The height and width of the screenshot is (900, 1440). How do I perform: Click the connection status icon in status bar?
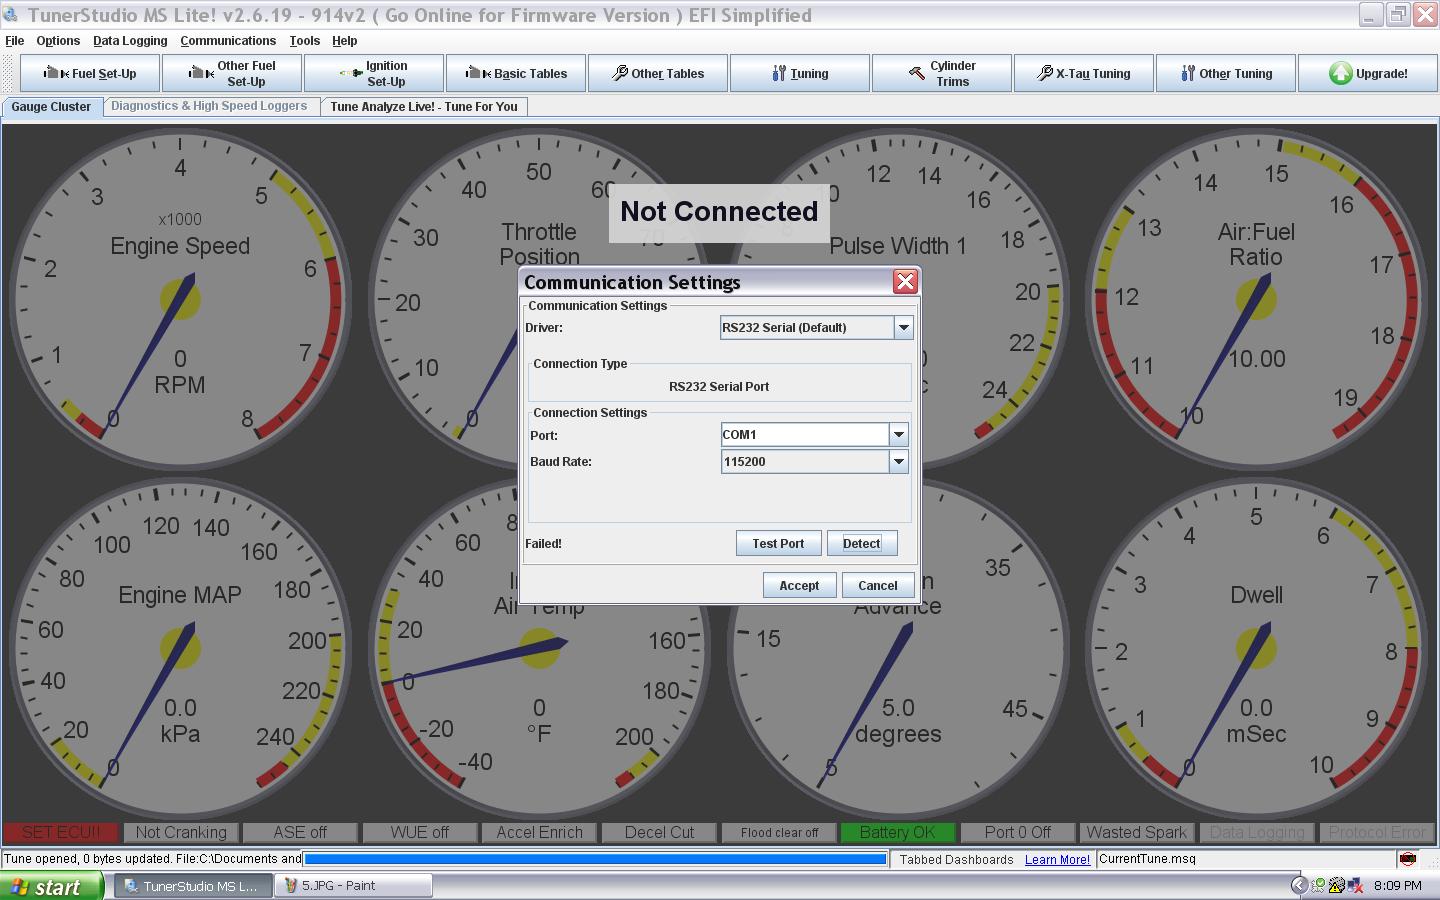click(x=1408, y=859)
